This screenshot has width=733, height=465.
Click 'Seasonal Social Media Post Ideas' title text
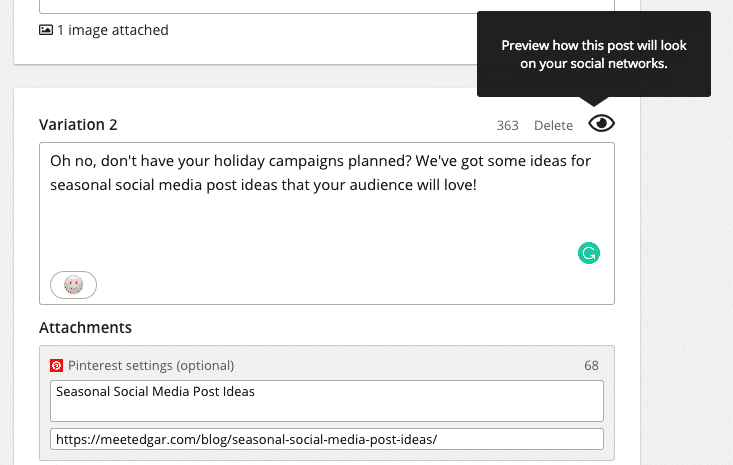point(155,392)
